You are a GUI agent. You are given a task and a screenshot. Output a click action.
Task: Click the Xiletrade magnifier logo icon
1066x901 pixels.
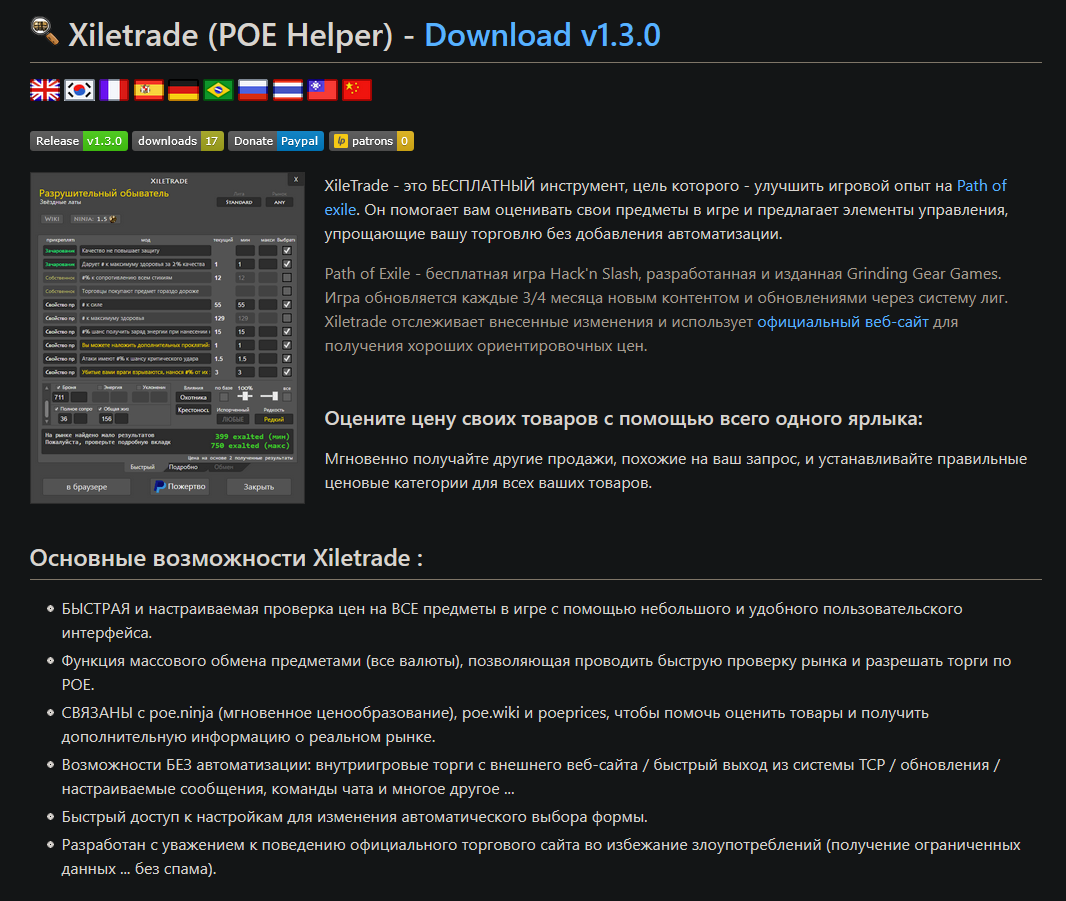click(45, 31)
